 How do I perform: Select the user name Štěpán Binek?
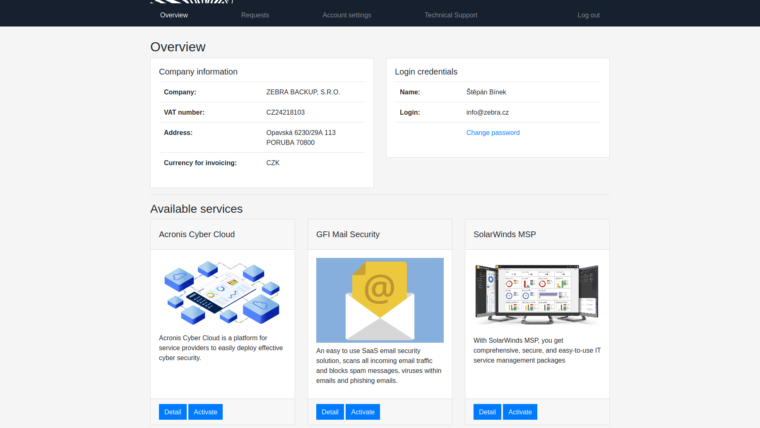coord(486,92)
